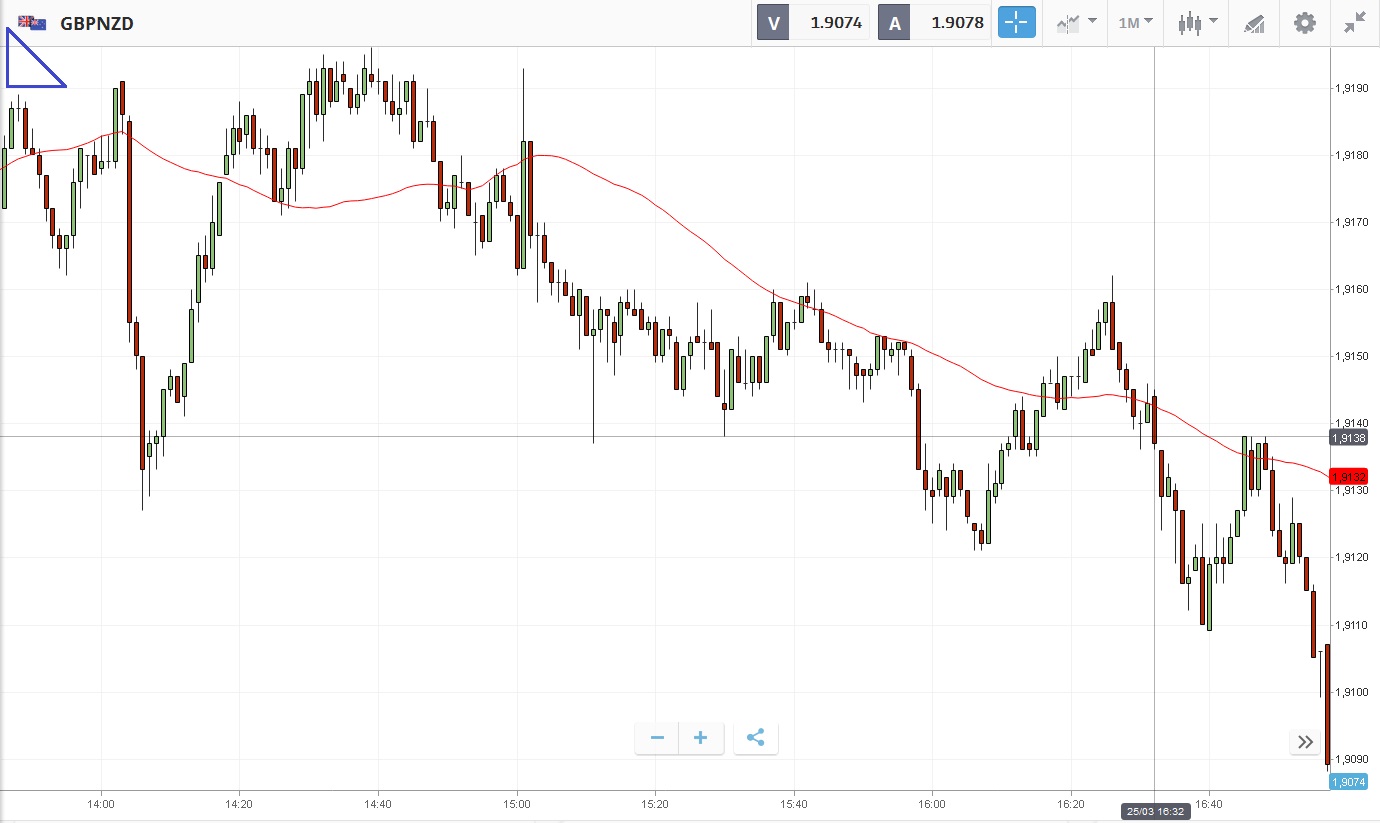Click the 15:40 time axis label
1380x823 pixels.
793,802
